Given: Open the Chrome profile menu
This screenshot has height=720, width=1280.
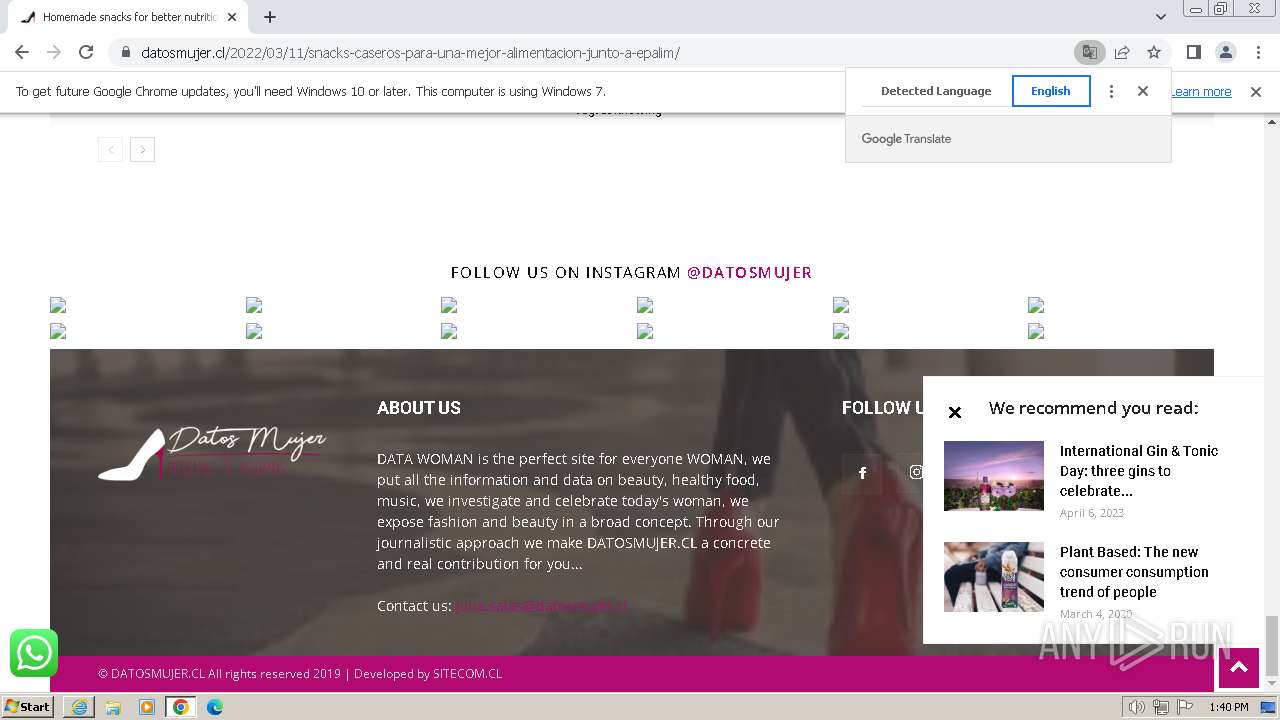Looking at the screenshot, I should [x=1225, y=52].
